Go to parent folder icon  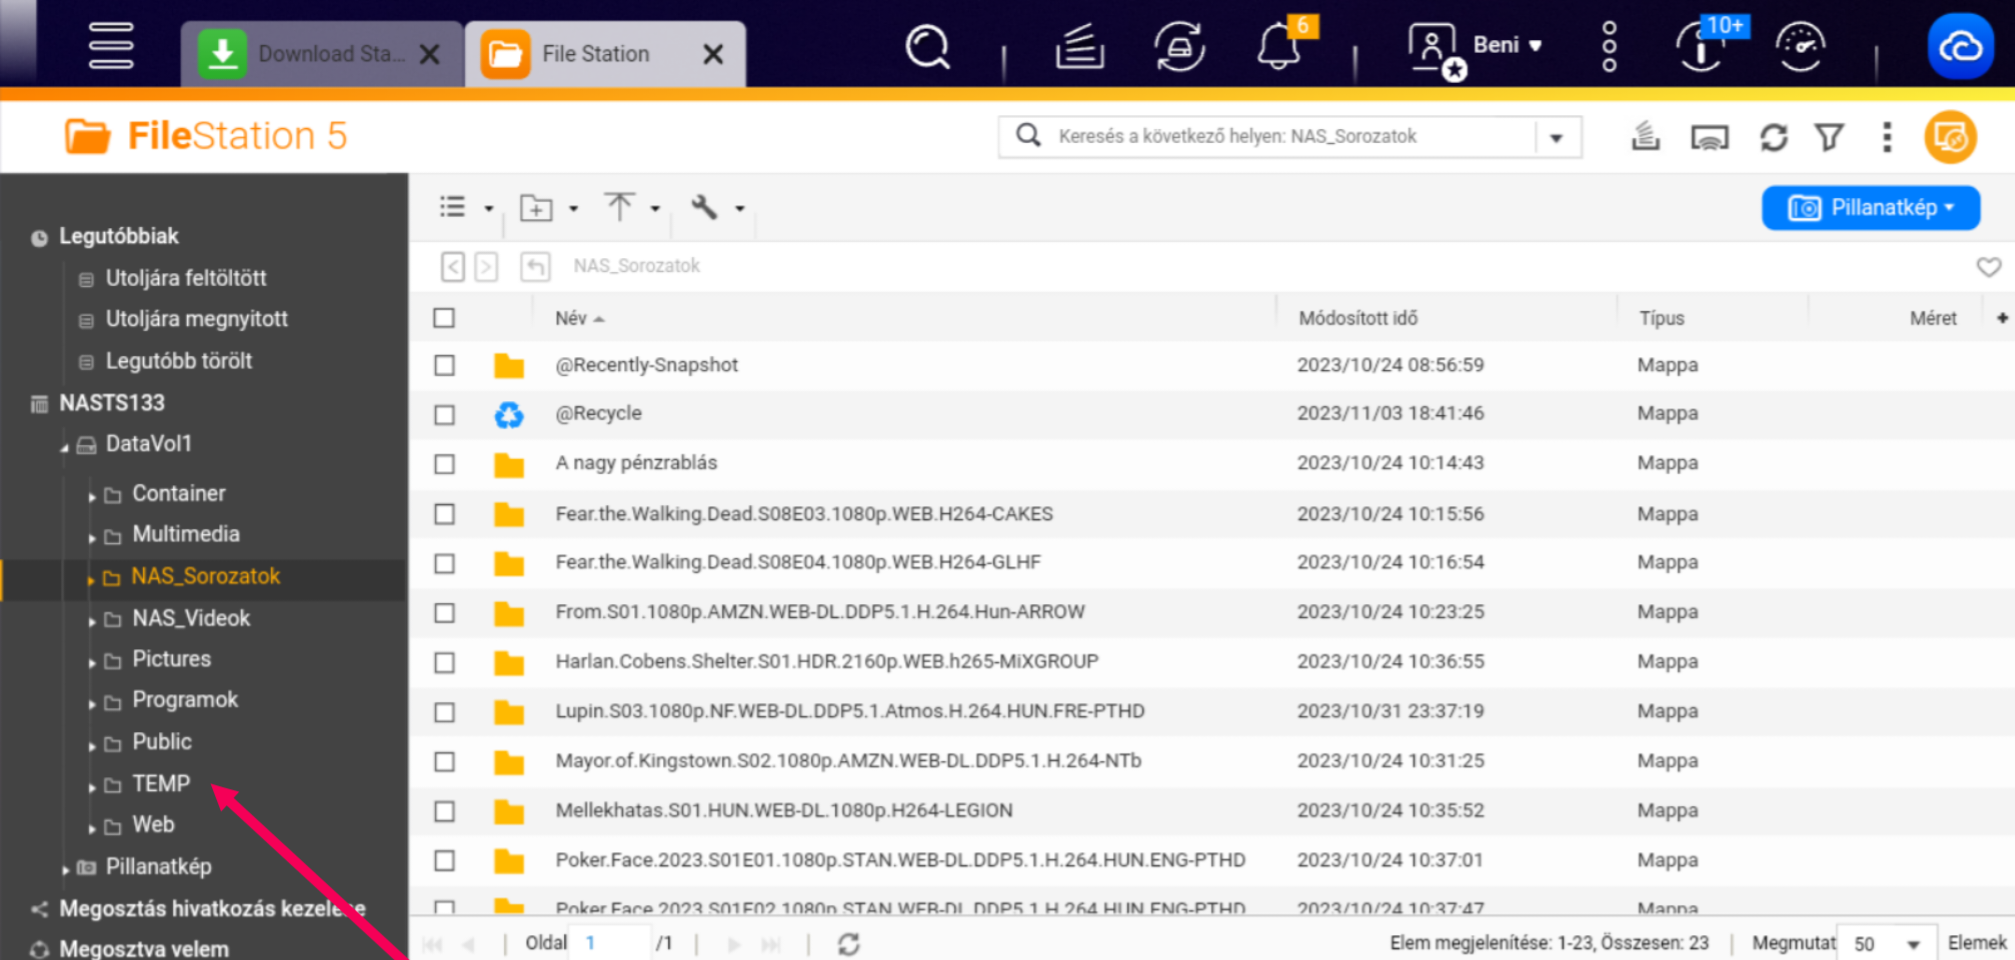point(535,266)
